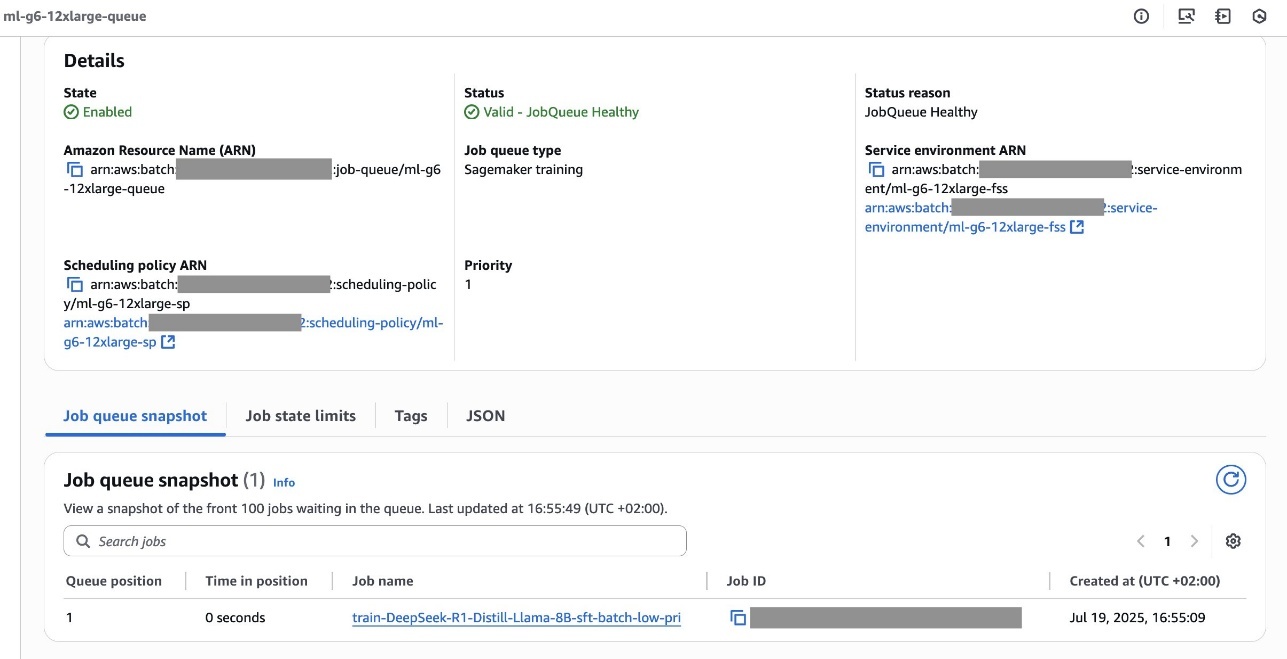Copy the Scheduling policy ARN
The width and height of the screenshot is (1287, 659).
75,285
